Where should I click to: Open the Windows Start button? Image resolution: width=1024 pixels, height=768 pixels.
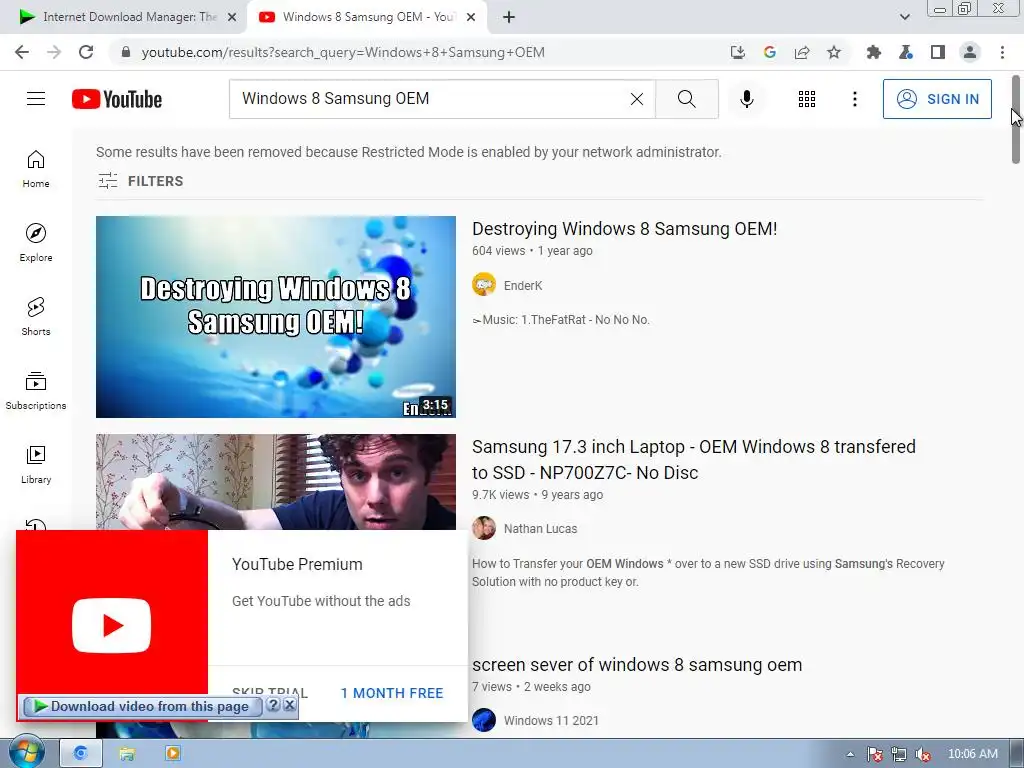(x=26, y=753)
